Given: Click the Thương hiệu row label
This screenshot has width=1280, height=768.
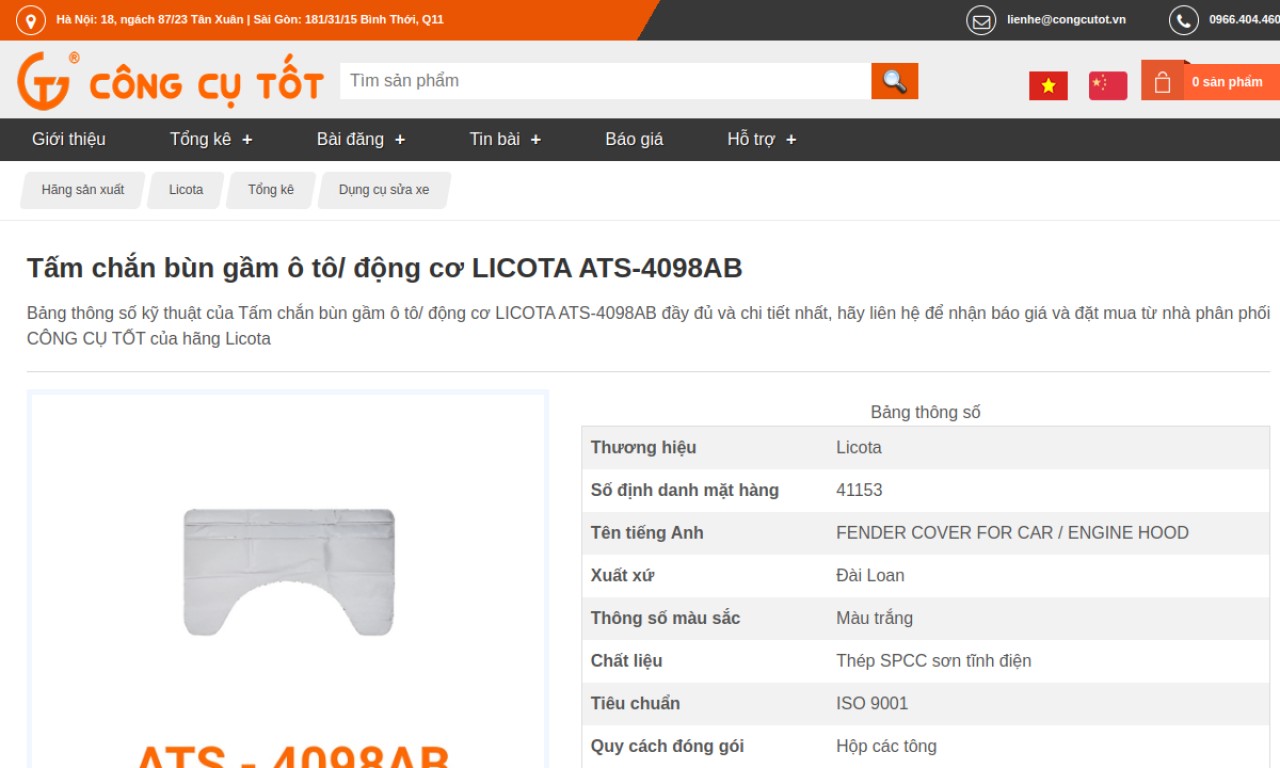Looking at the screenshot, I should coord(643,448).
